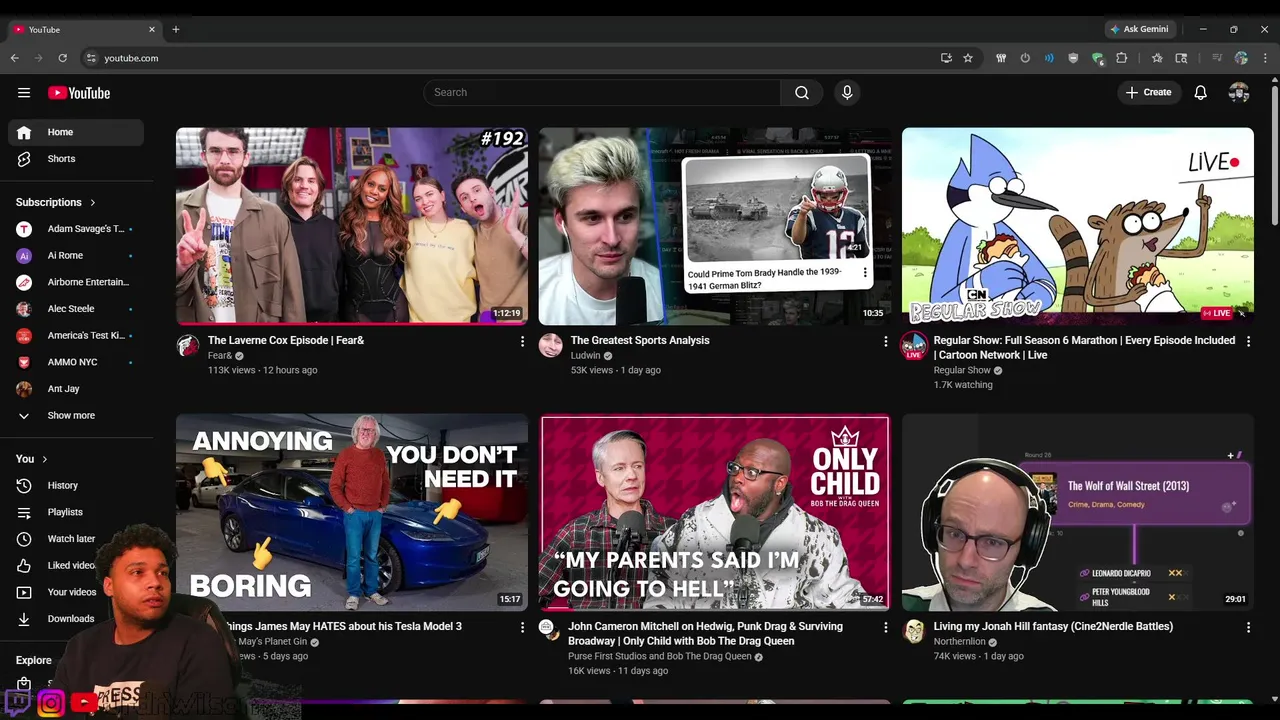Go to Home in the sidebar
This screenshot has width=1280, height=720.
click(76, 132)
